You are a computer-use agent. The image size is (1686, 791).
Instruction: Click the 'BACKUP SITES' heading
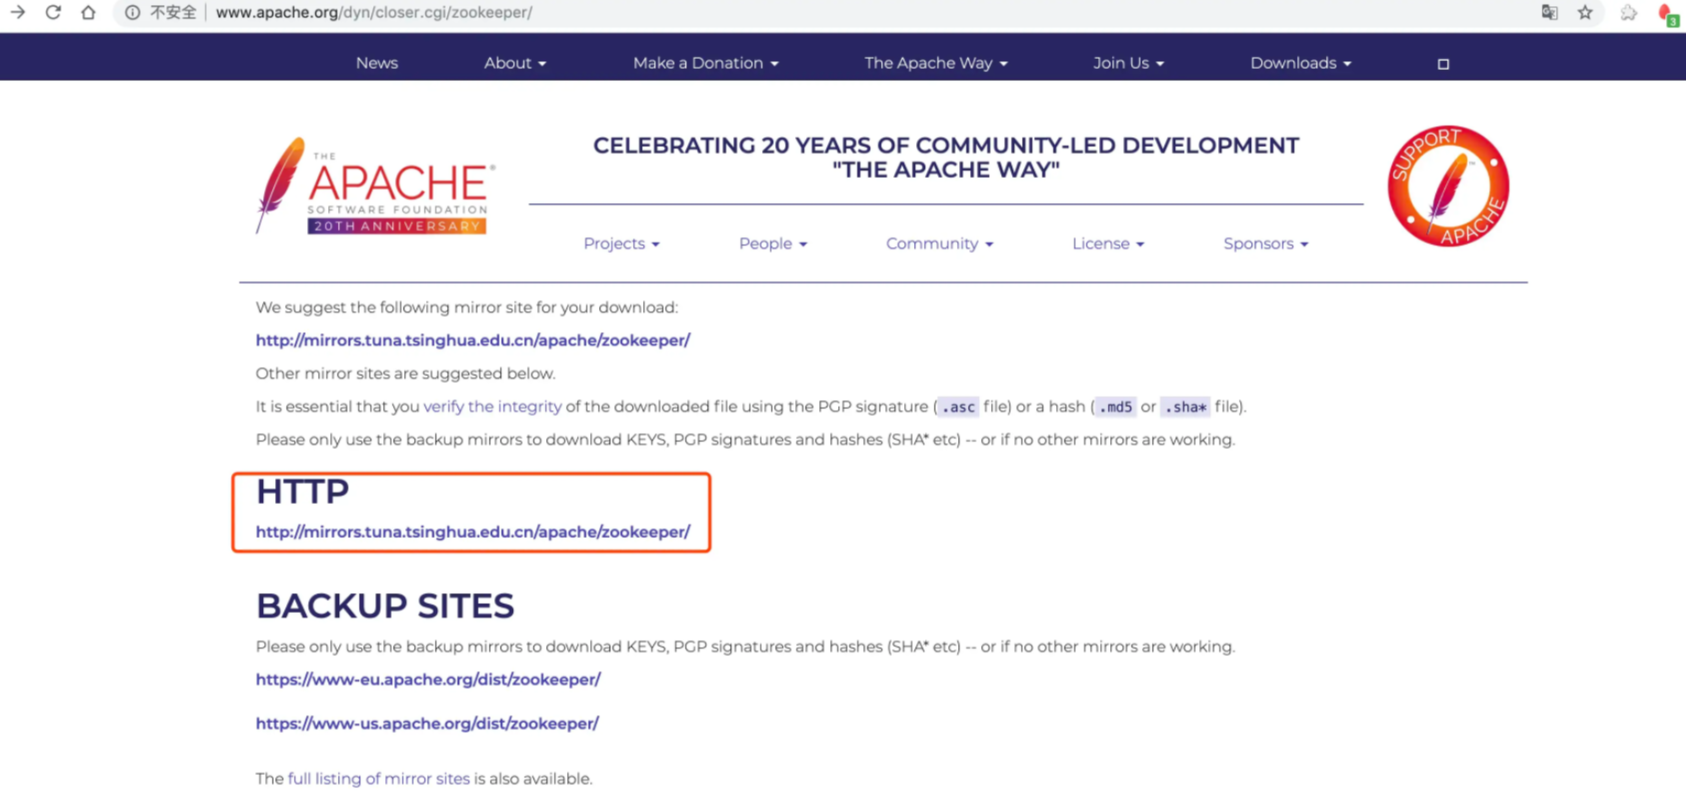point(385,606)
